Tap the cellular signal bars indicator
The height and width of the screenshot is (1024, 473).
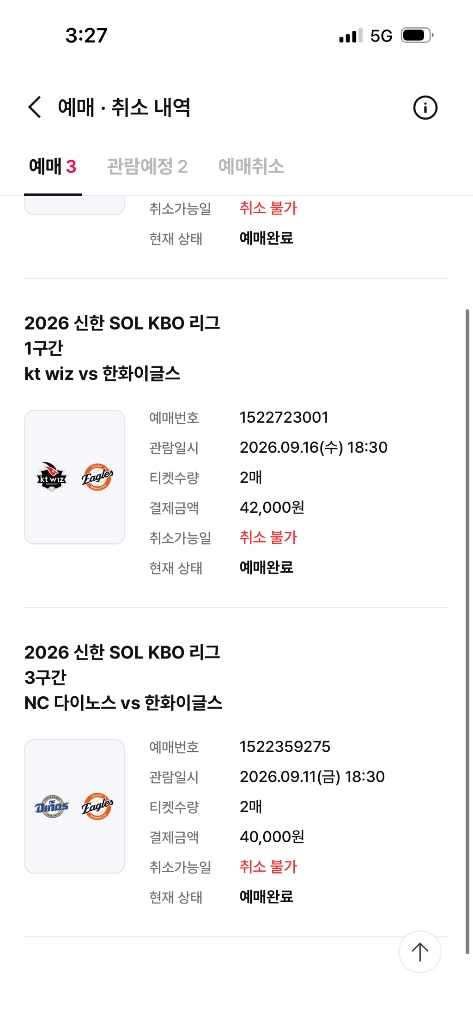click(x=351, y=35)
